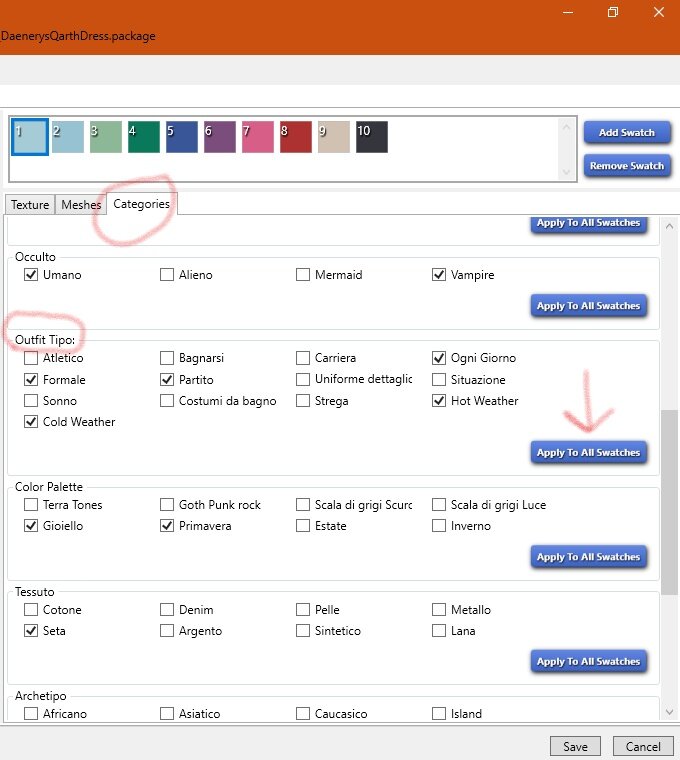Enable Atletico outfit type

31,358
